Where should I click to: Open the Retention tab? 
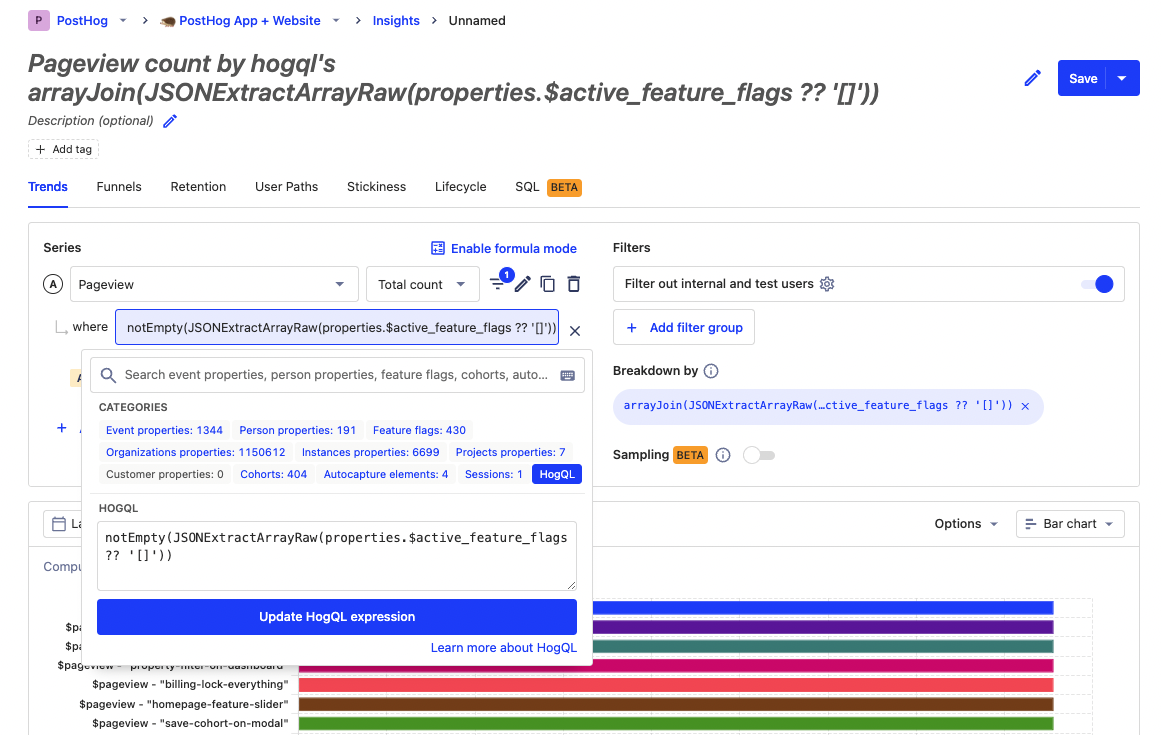[x=198, y=187]
